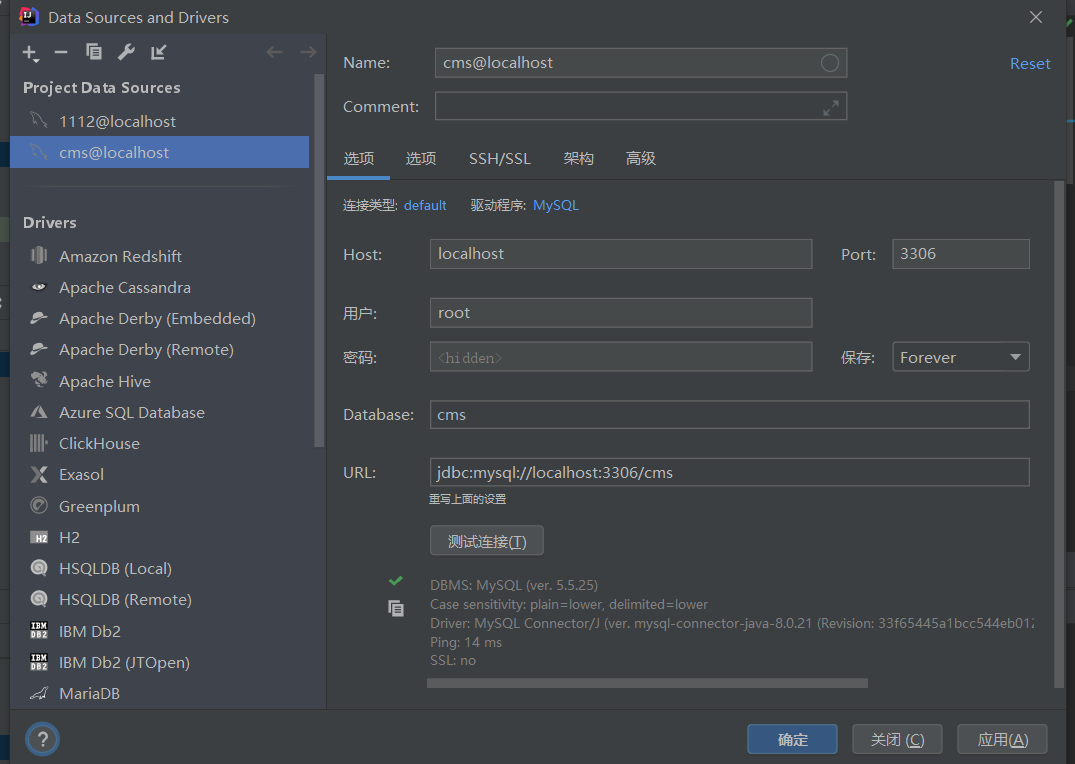This screenshot has width=1075, height=764.
Task: Close the Data Sources and Drivers dialog
Action: tap(1036, 17)
